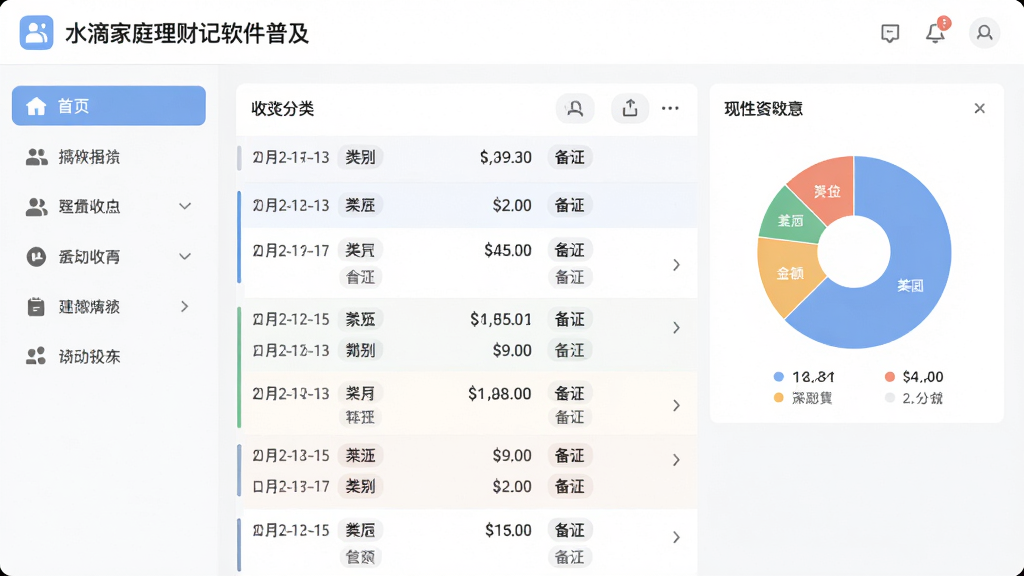Open the arrow on the $1,88.00 row
This screenshot has height=576, width=1024.
point(677,406)
